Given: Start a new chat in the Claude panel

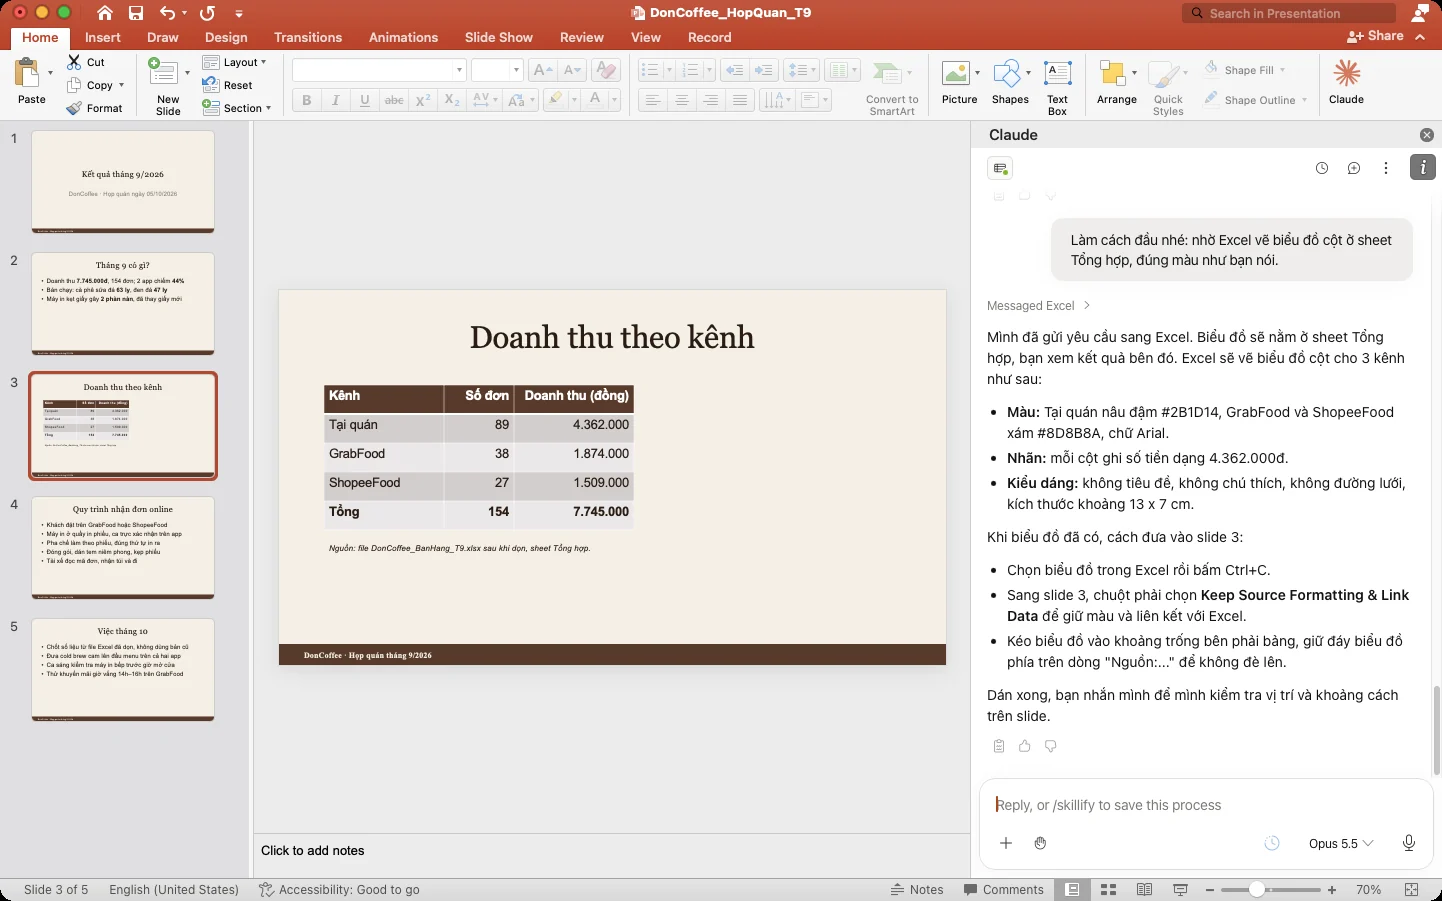Looking at the screenshot, I should (1354, 168).
